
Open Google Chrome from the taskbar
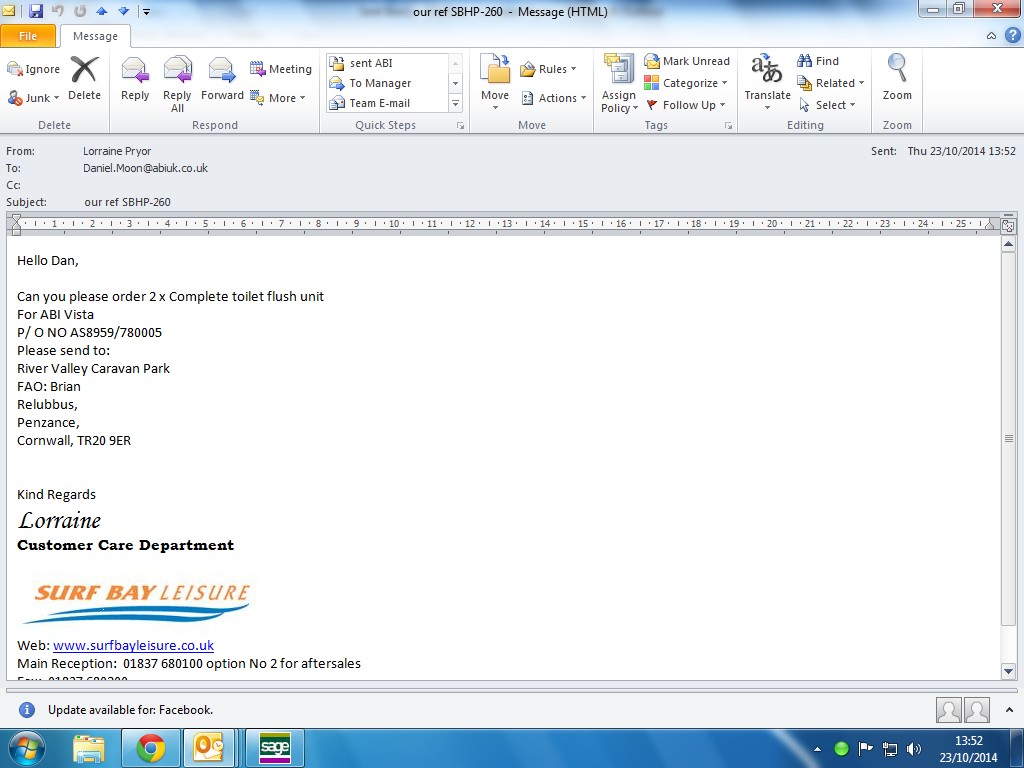(151, 749)
